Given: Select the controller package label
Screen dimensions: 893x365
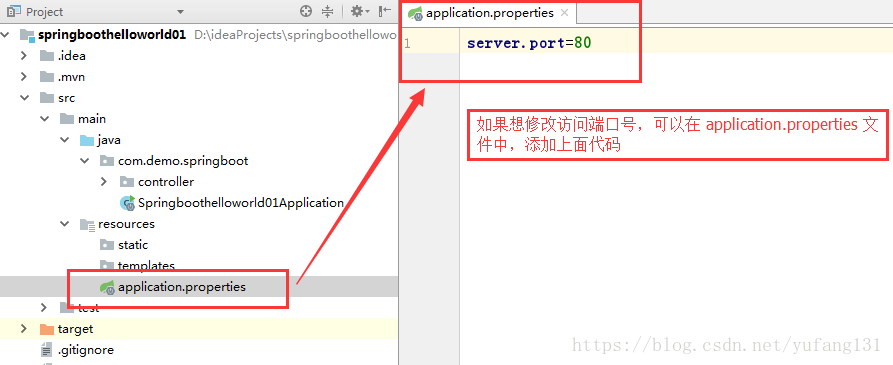Looking at the screenshot, I should 166,182.
